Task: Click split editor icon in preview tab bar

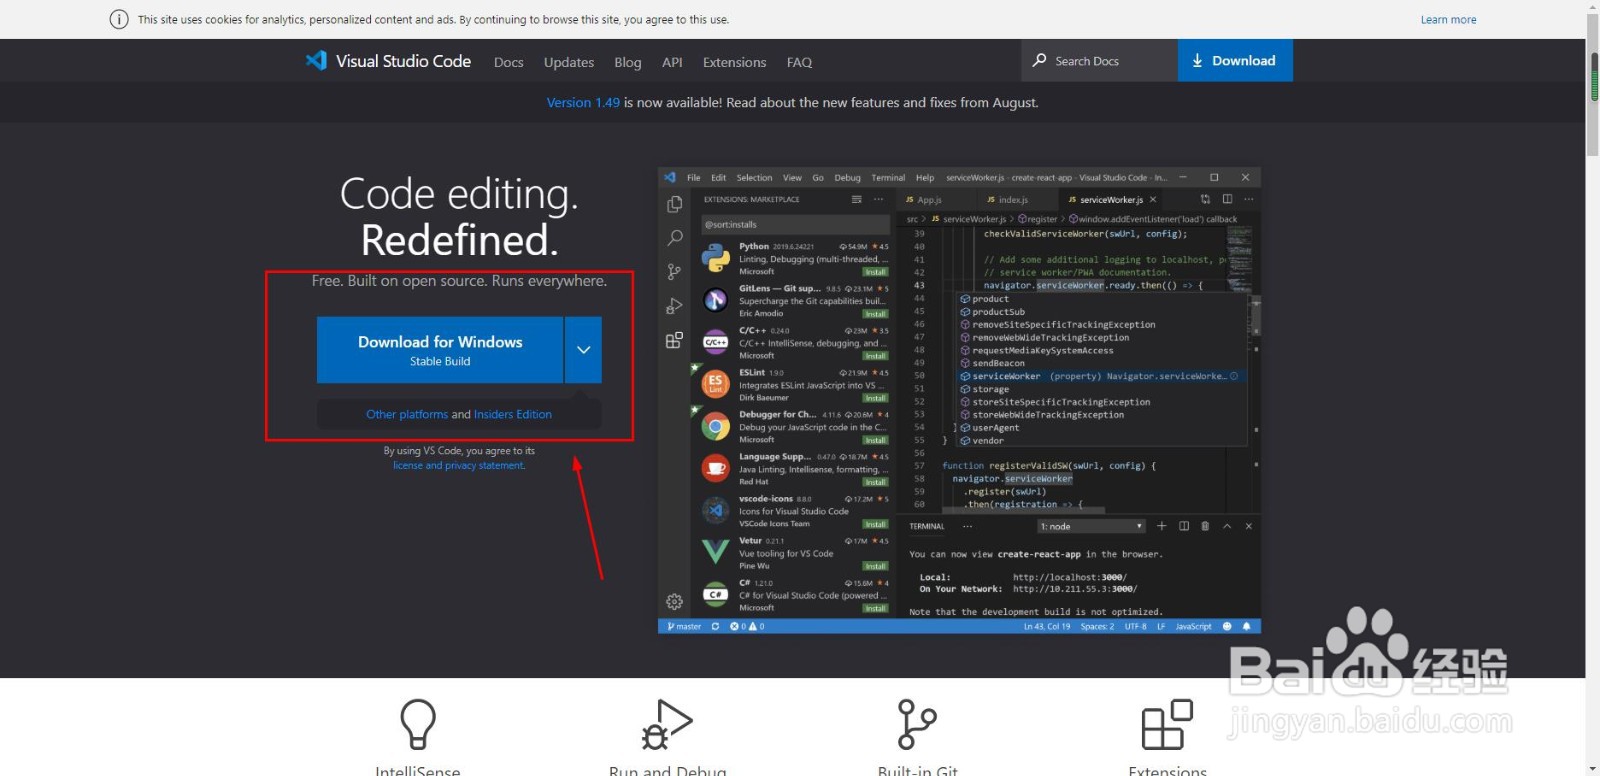Action: tap(1227, 199)
